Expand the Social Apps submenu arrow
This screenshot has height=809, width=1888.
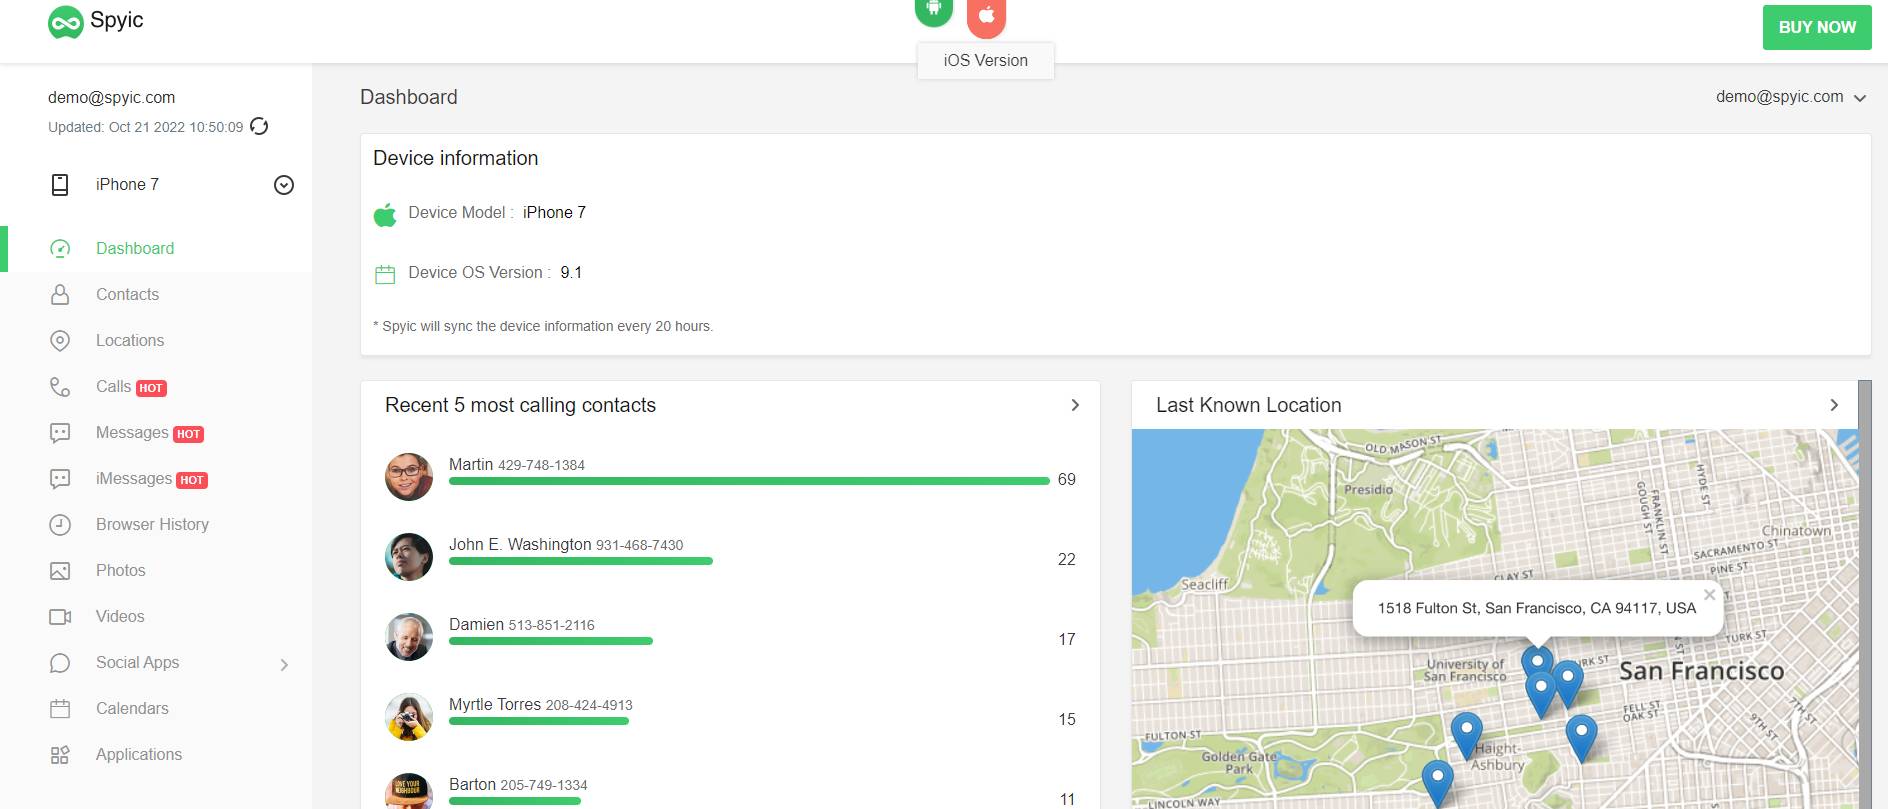click(x=284, y=664)
